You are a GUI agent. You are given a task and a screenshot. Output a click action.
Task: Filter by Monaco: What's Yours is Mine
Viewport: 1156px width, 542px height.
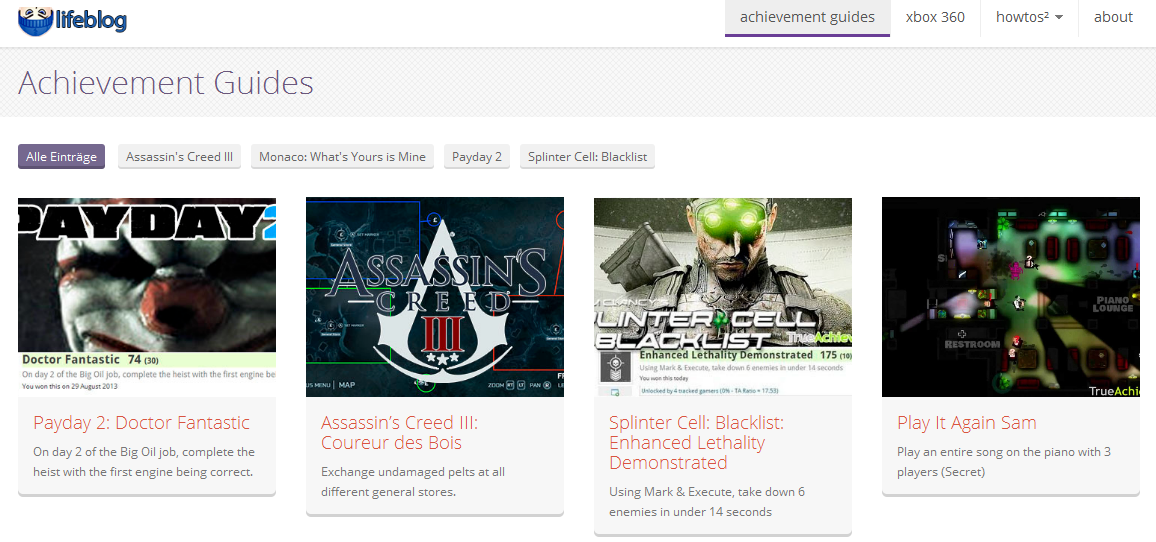[342, 157]
